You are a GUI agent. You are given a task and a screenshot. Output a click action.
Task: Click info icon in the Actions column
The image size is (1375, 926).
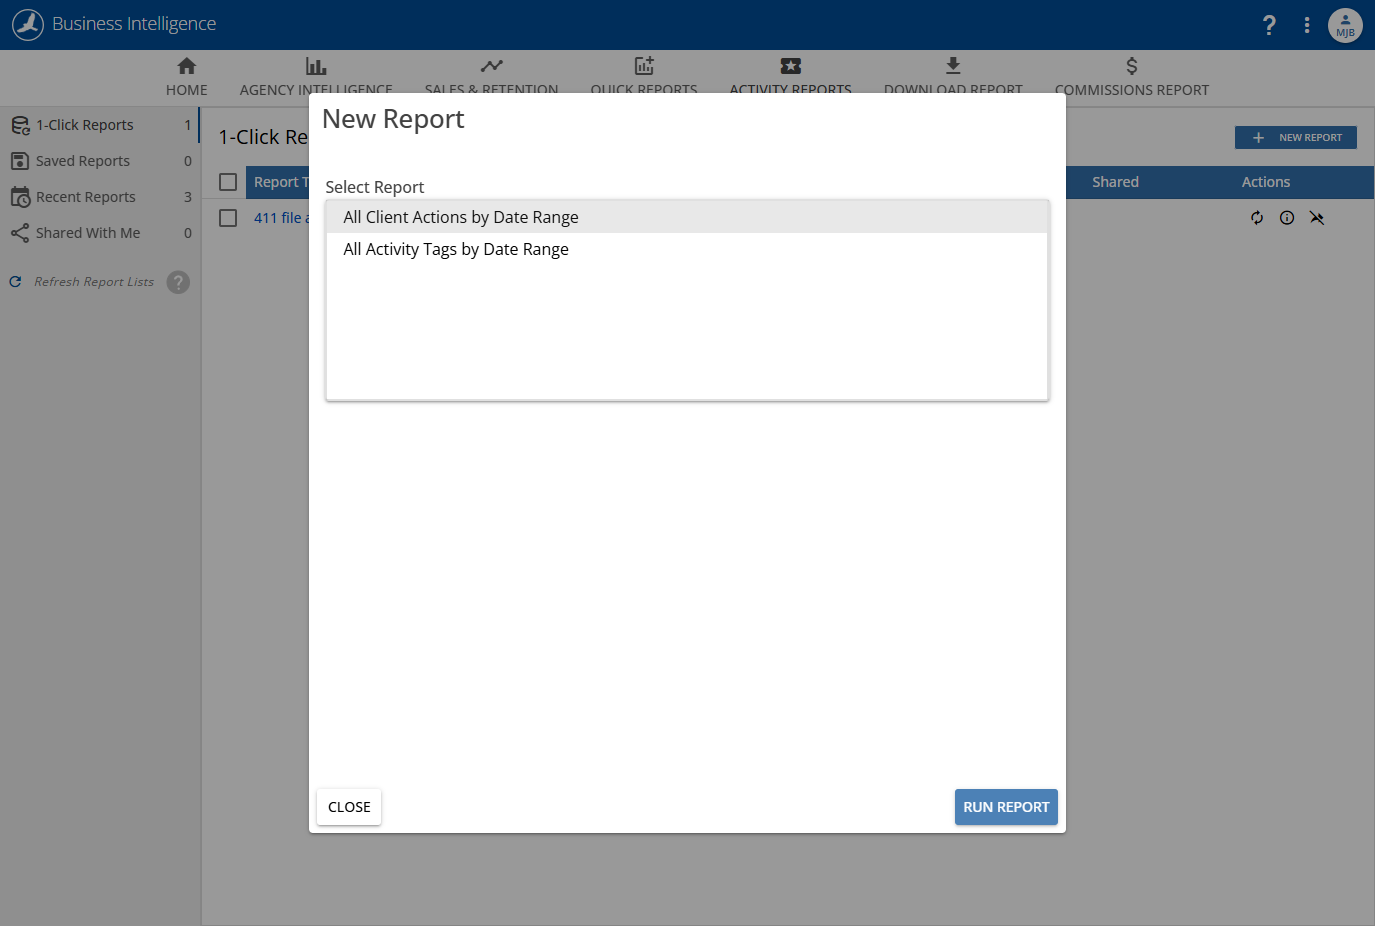[1287, 218]
